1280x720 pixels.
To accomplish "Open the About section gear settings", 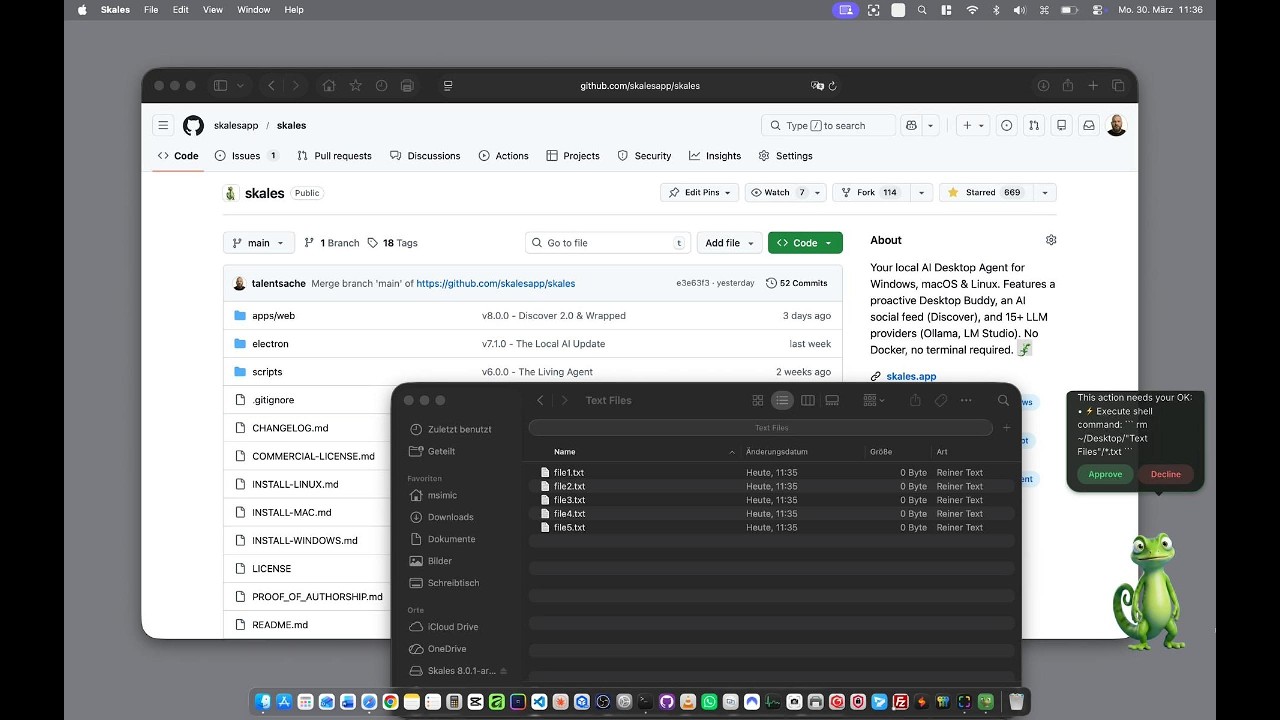I will (1051, 240).
